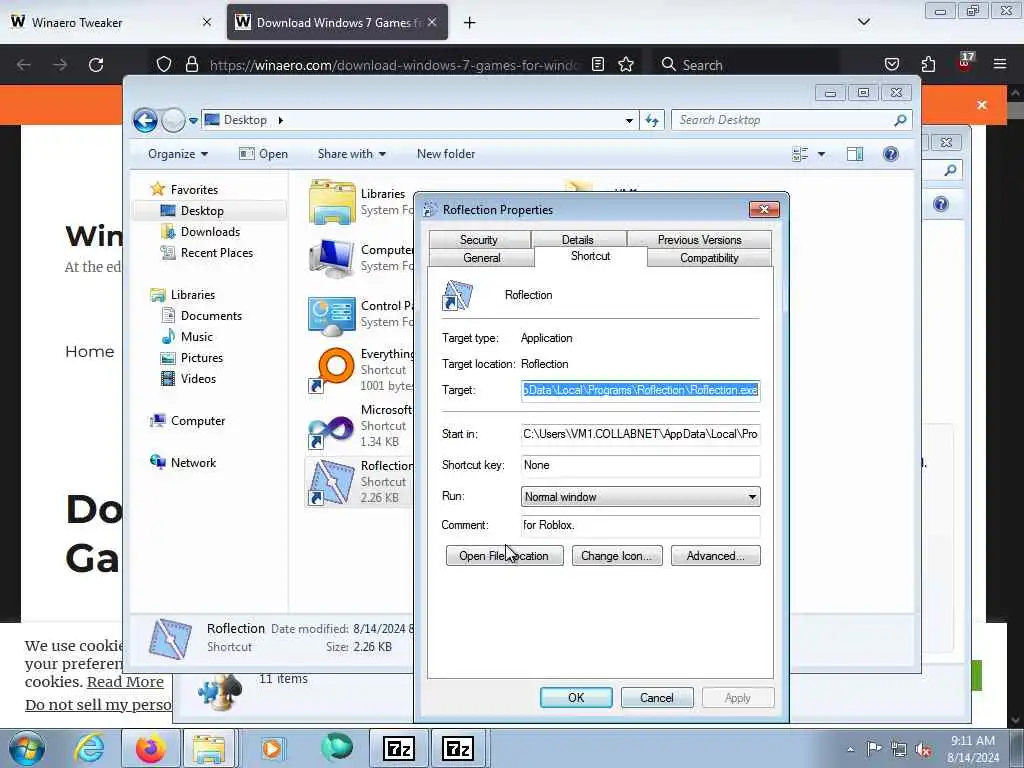
Task: Open a new Firefox tab with plus
Action: [470, 23]
